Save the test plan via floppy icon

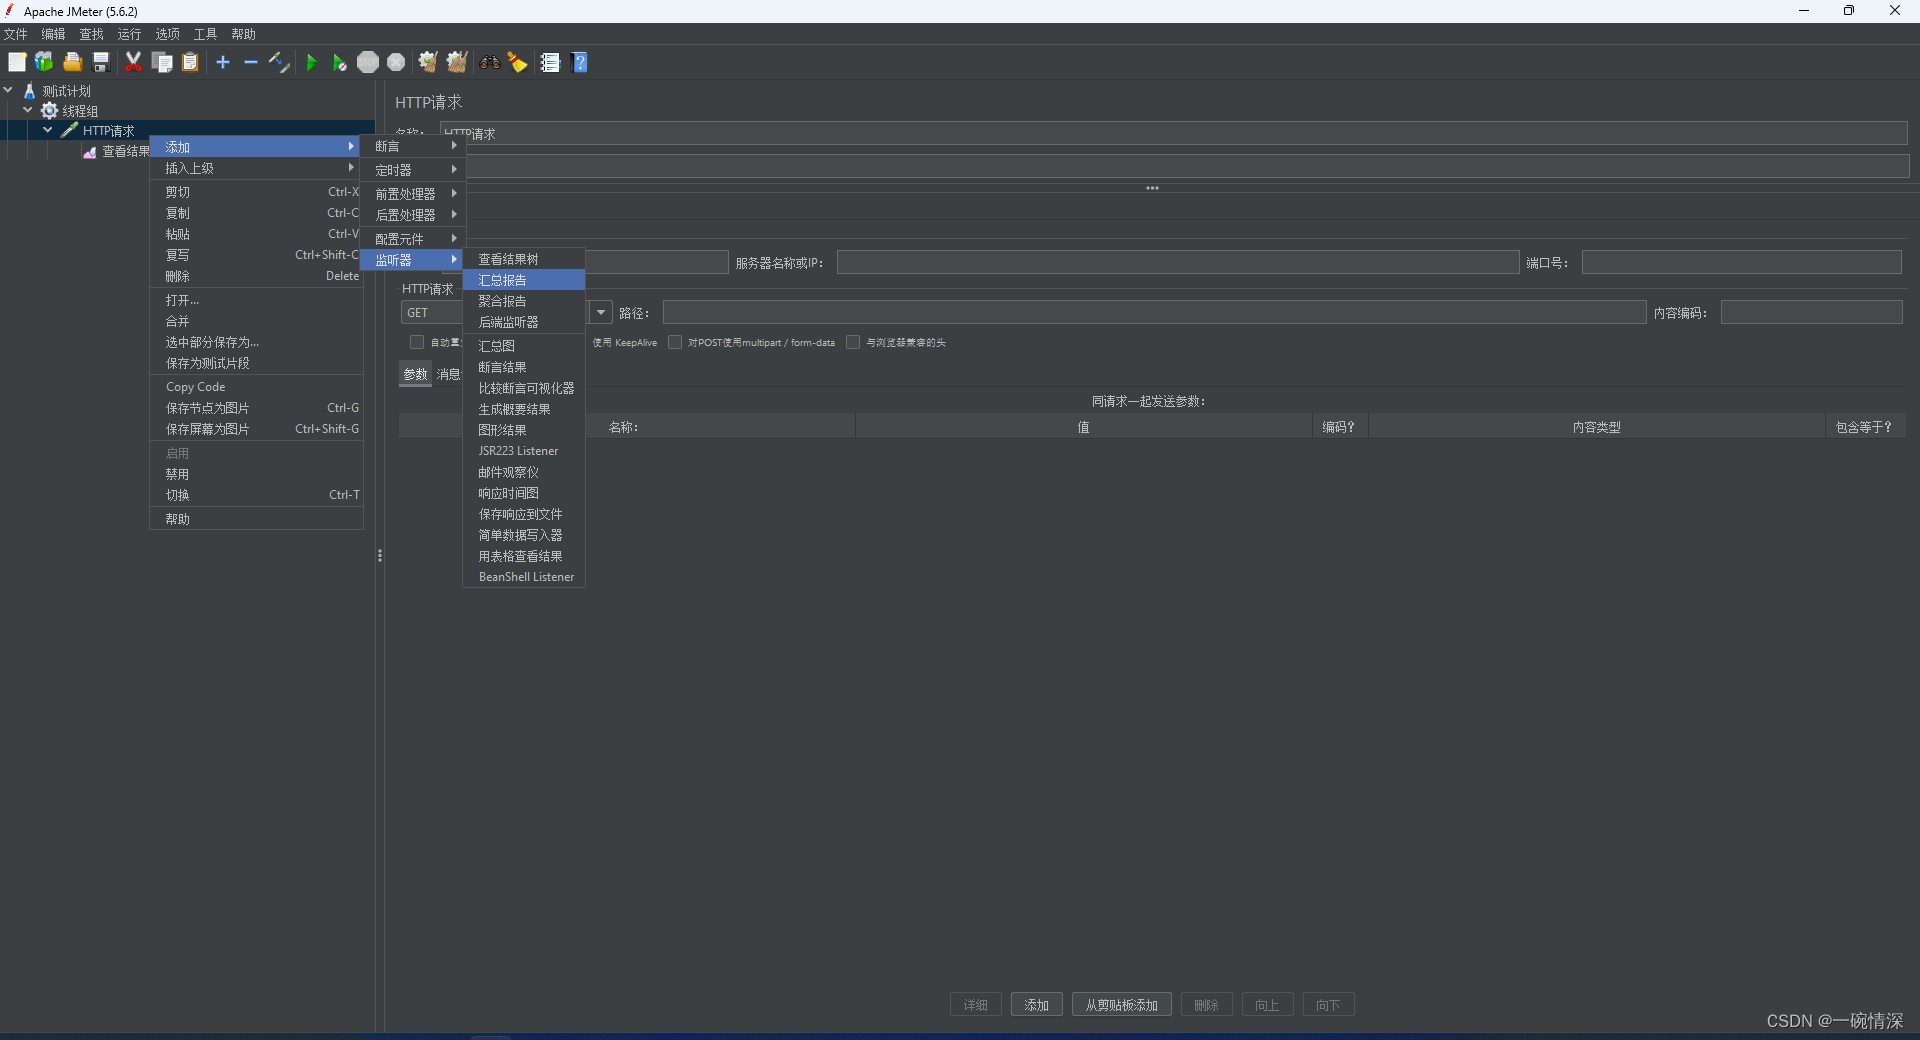click(101, 62)
